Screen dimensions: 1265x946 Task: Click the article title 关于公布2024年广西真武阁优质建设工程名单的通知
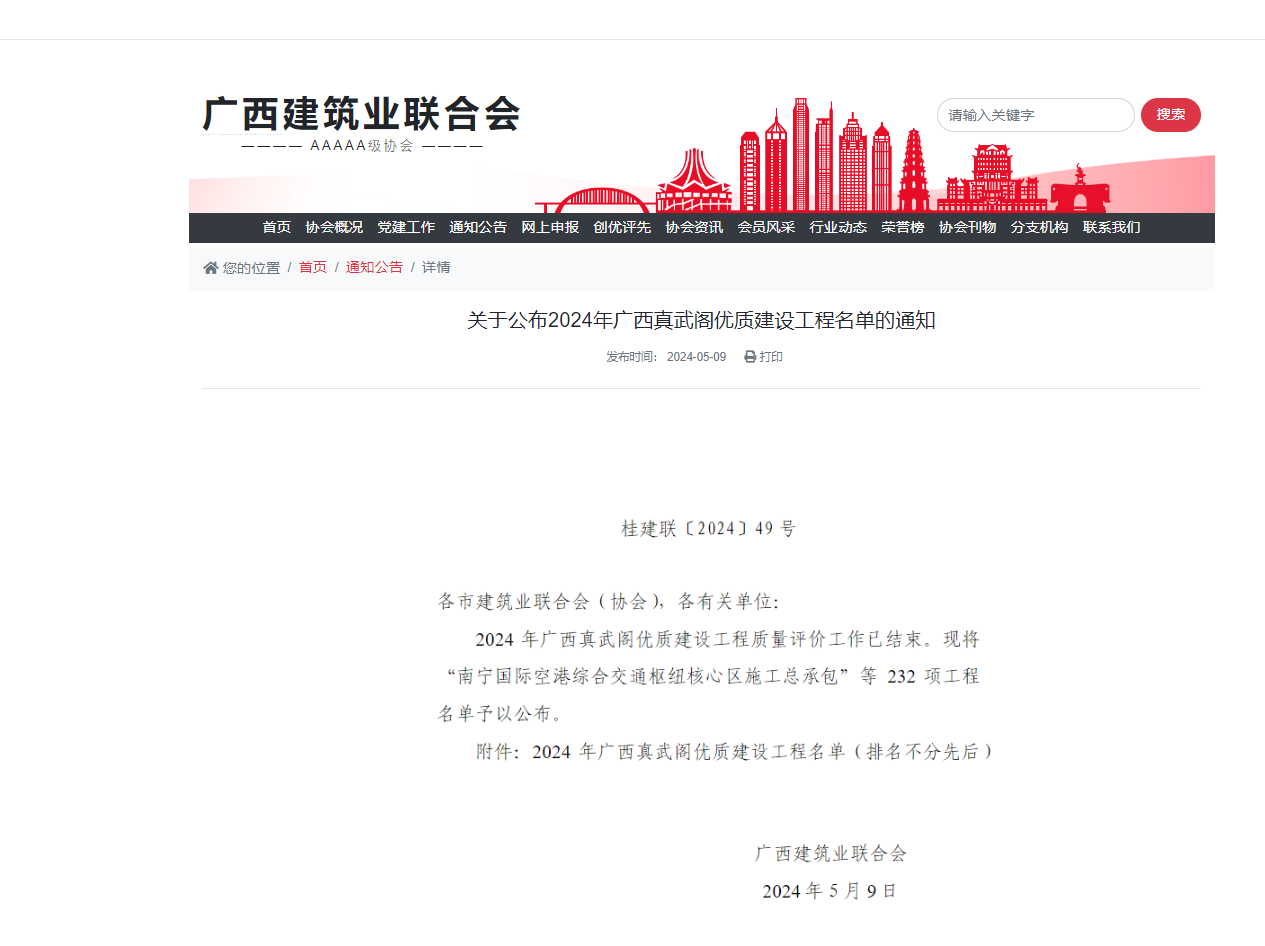tap(701, 321)
